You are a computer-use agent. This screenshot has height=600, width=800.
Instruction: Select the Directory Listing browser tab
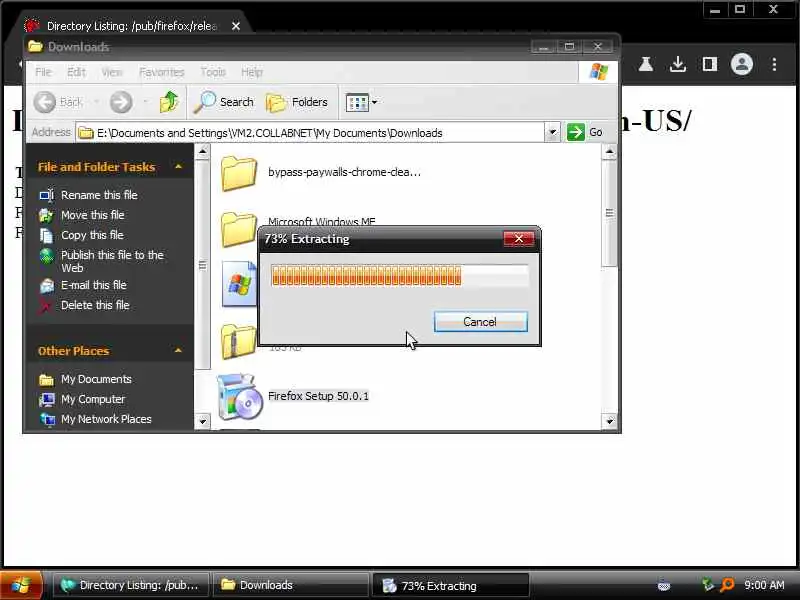click(x=128, y=26)
